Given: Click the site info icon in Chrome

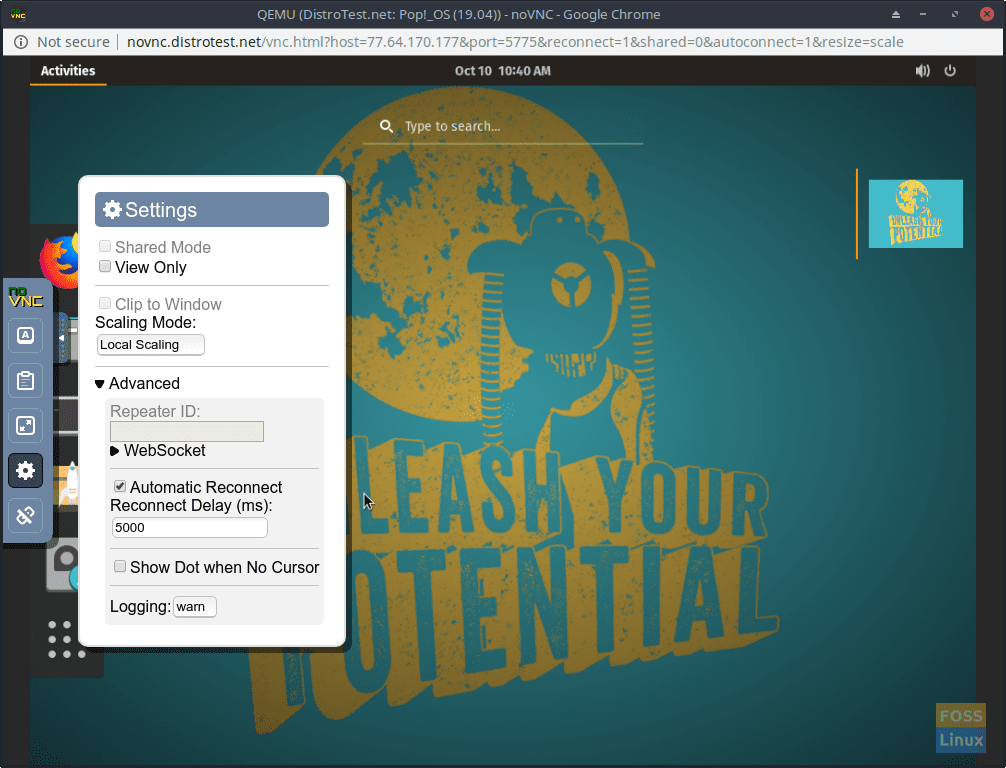Looking at the screenshot, I should [21, 42].
